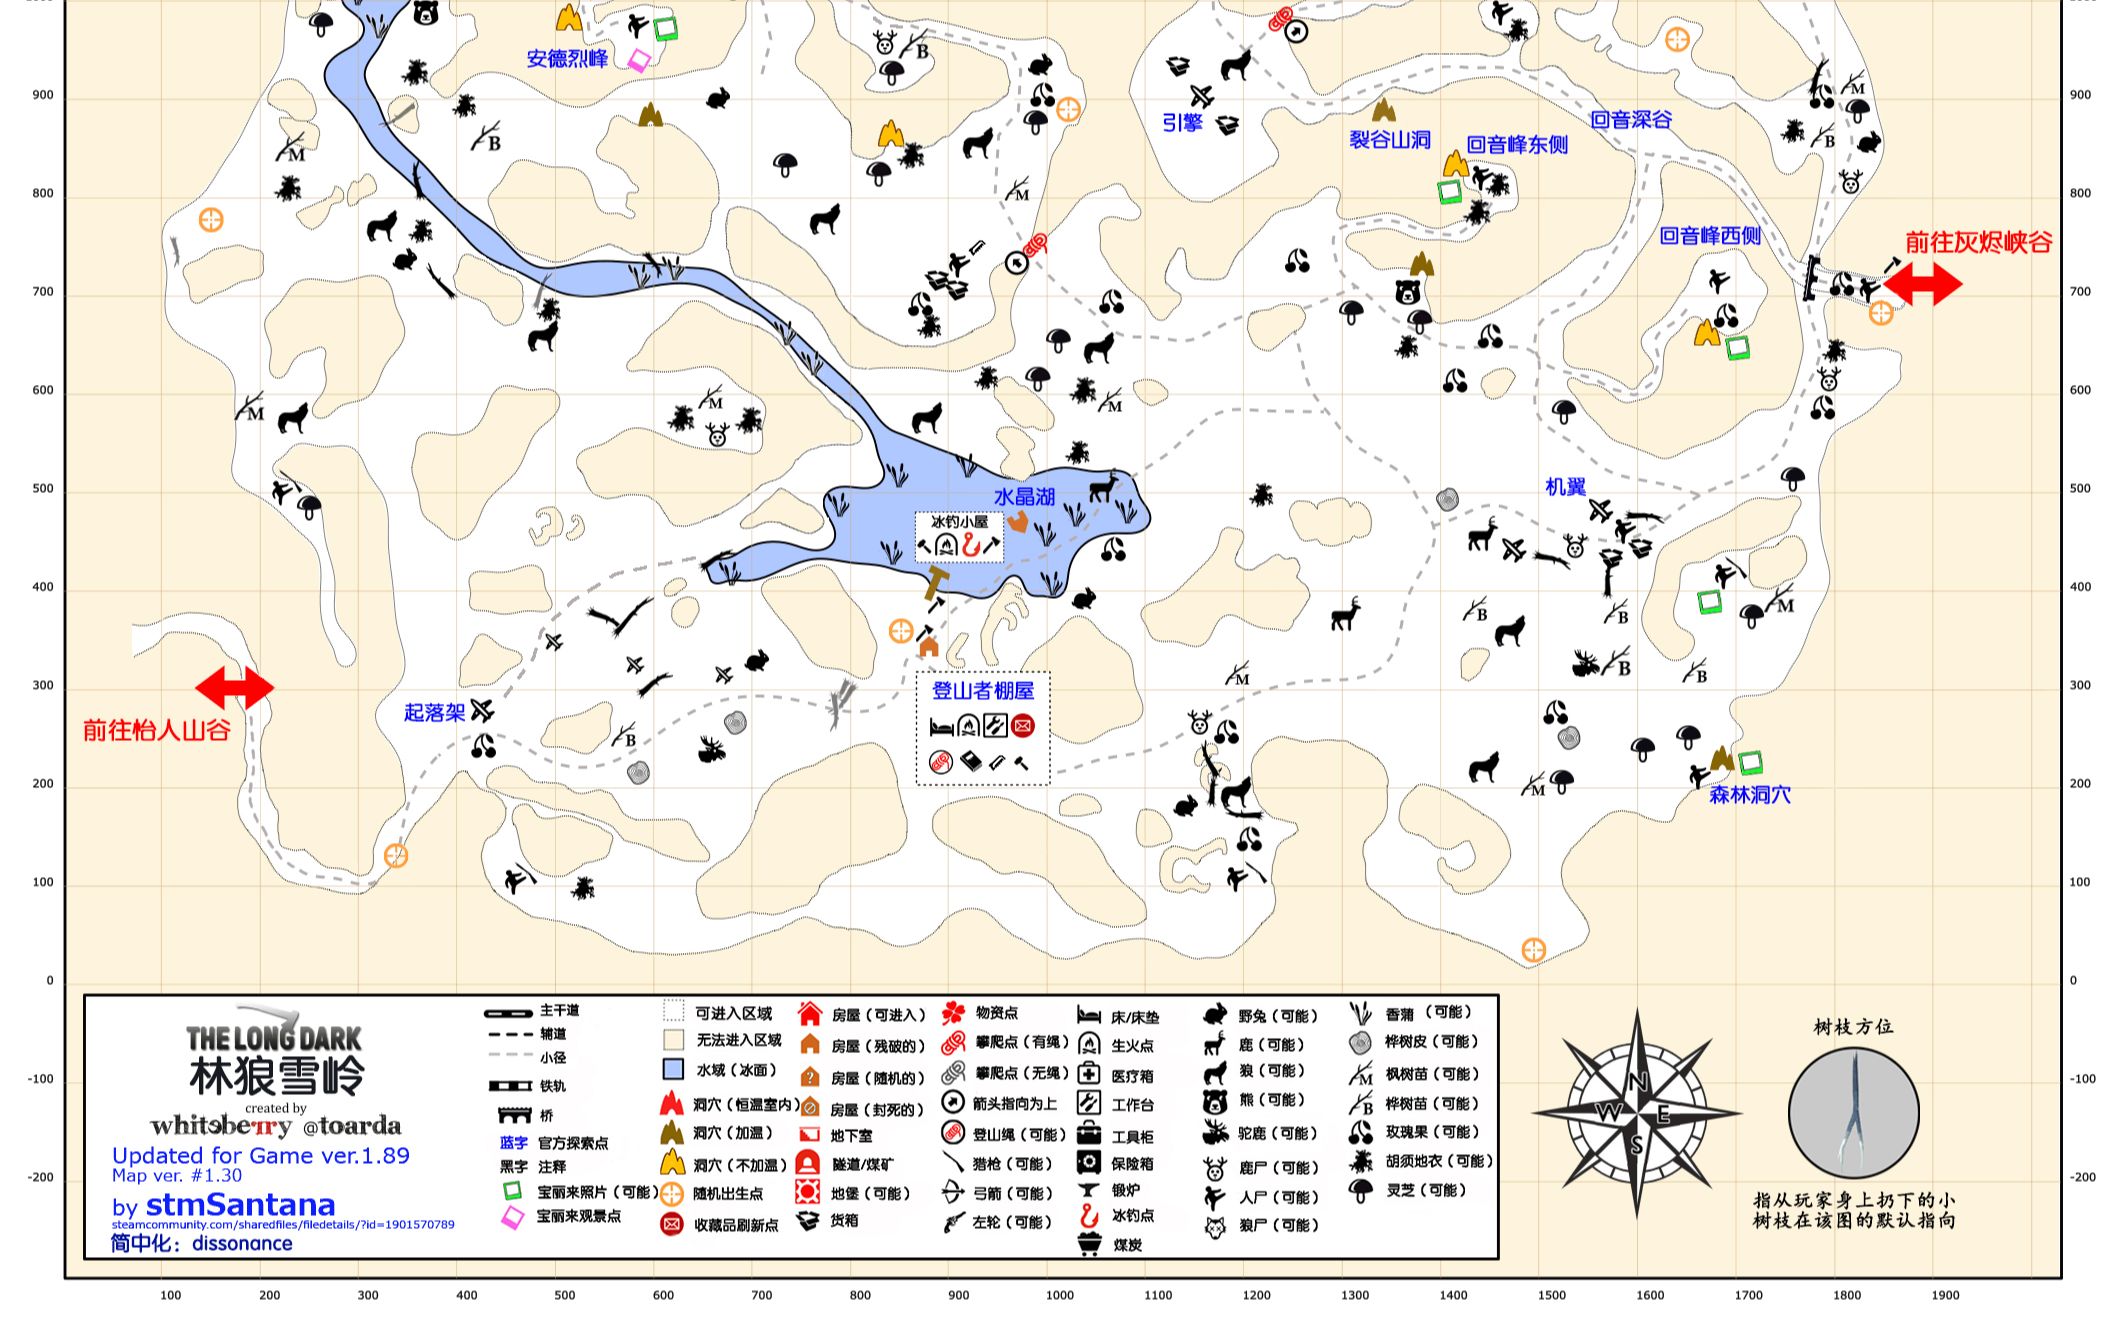Click the 冰钓小屋 title

click(x=959, y=521)
